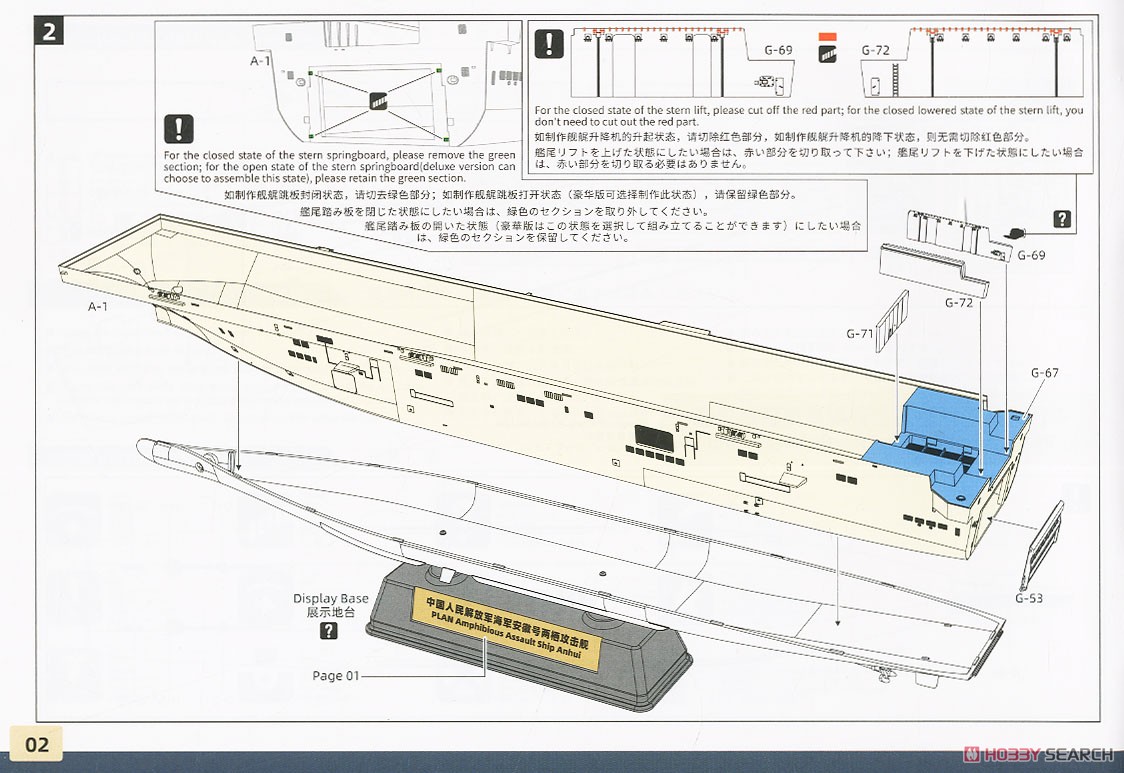This screenshot has height=773, width=1124.
Task: Click 'PLAN Amphibious Assault Ship Anhui' plate text
Action: [x=505, y=635]
